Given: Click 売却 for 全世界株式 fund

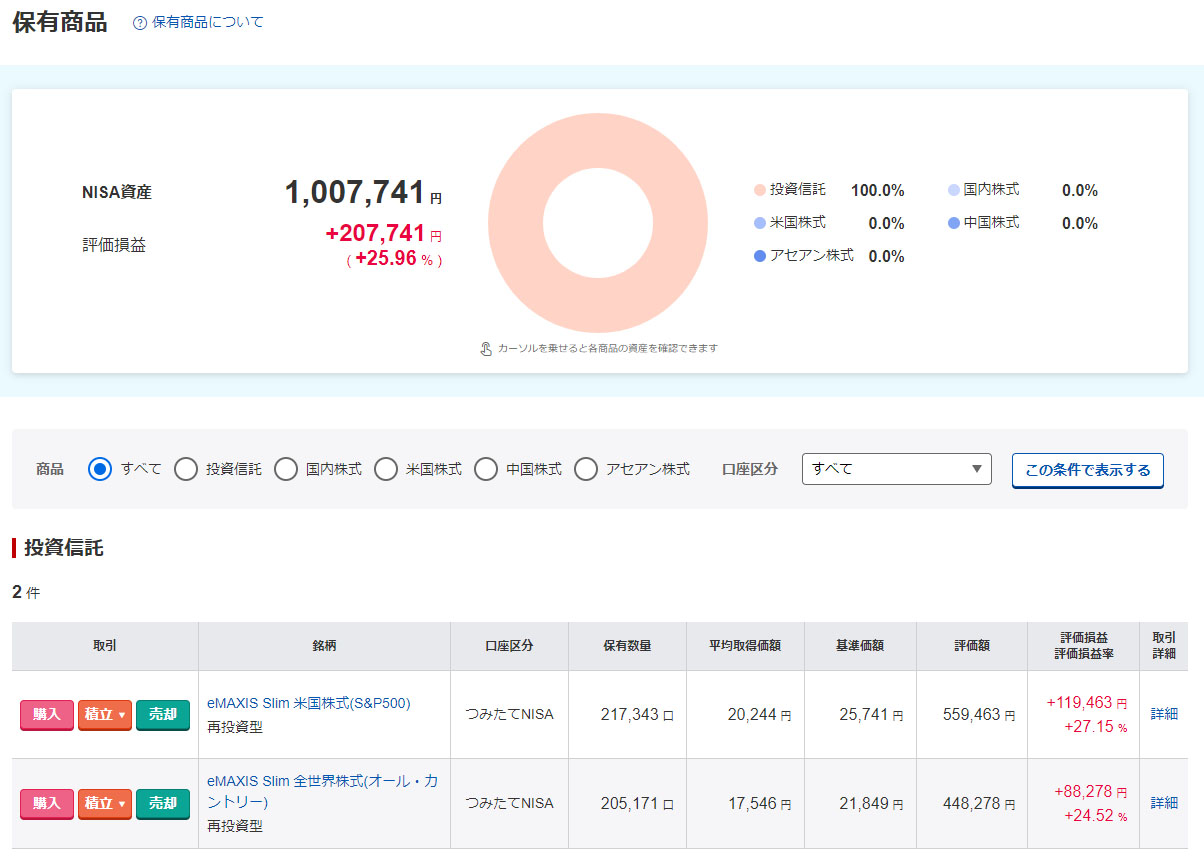Looking at the screenshot, I should click(x=163, y=803).
